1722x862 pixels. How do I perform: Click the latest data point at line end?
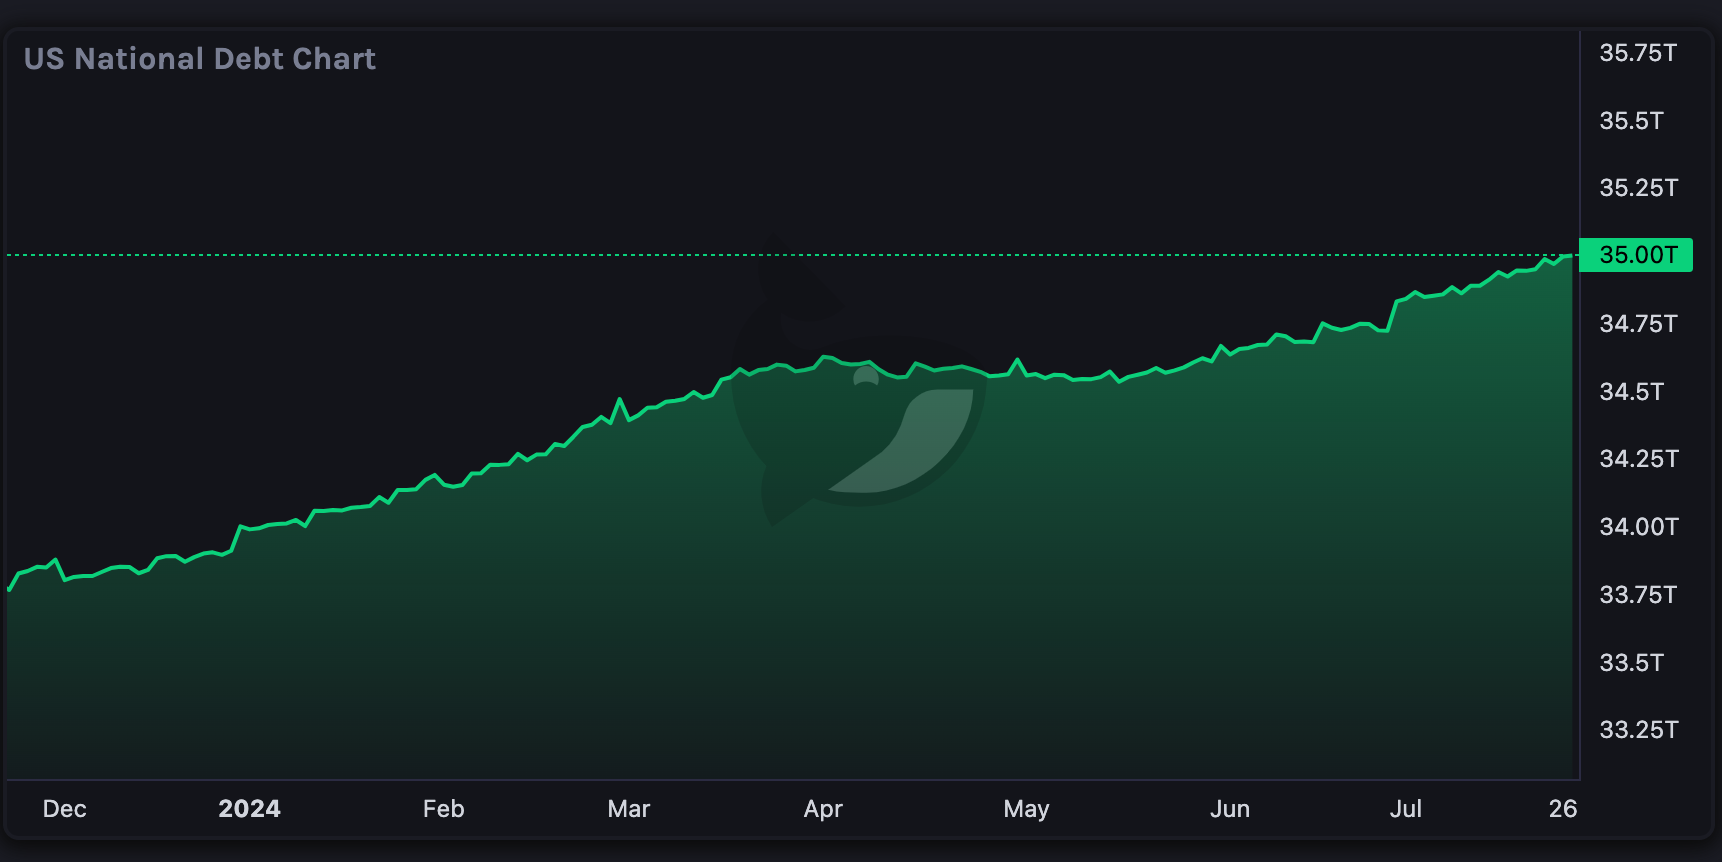(x=1571, y=256)
